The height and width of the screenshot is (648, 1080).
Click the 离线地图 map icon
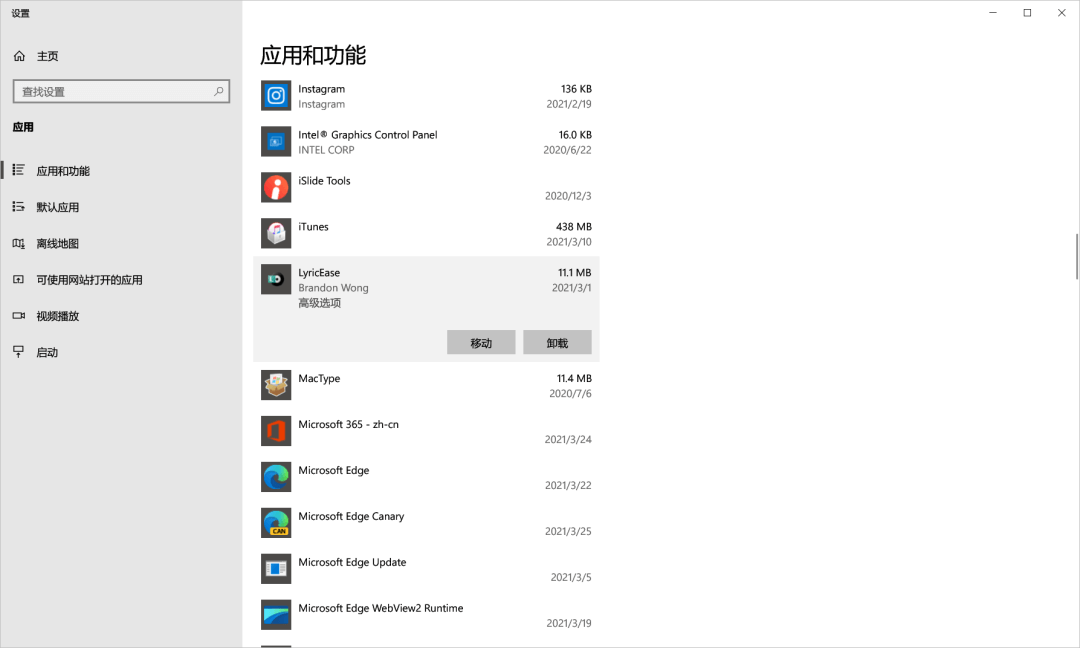19,243
